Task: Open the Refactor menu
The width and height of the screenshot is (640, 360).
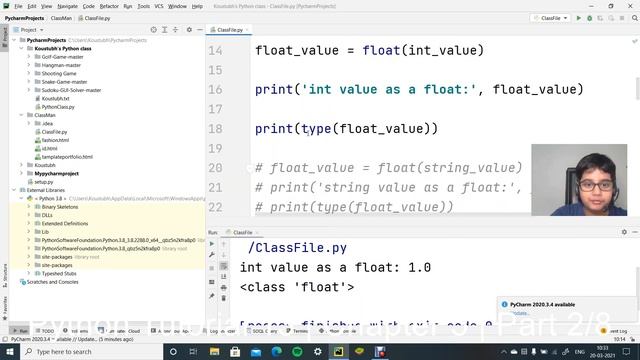Action: point(109,6)
